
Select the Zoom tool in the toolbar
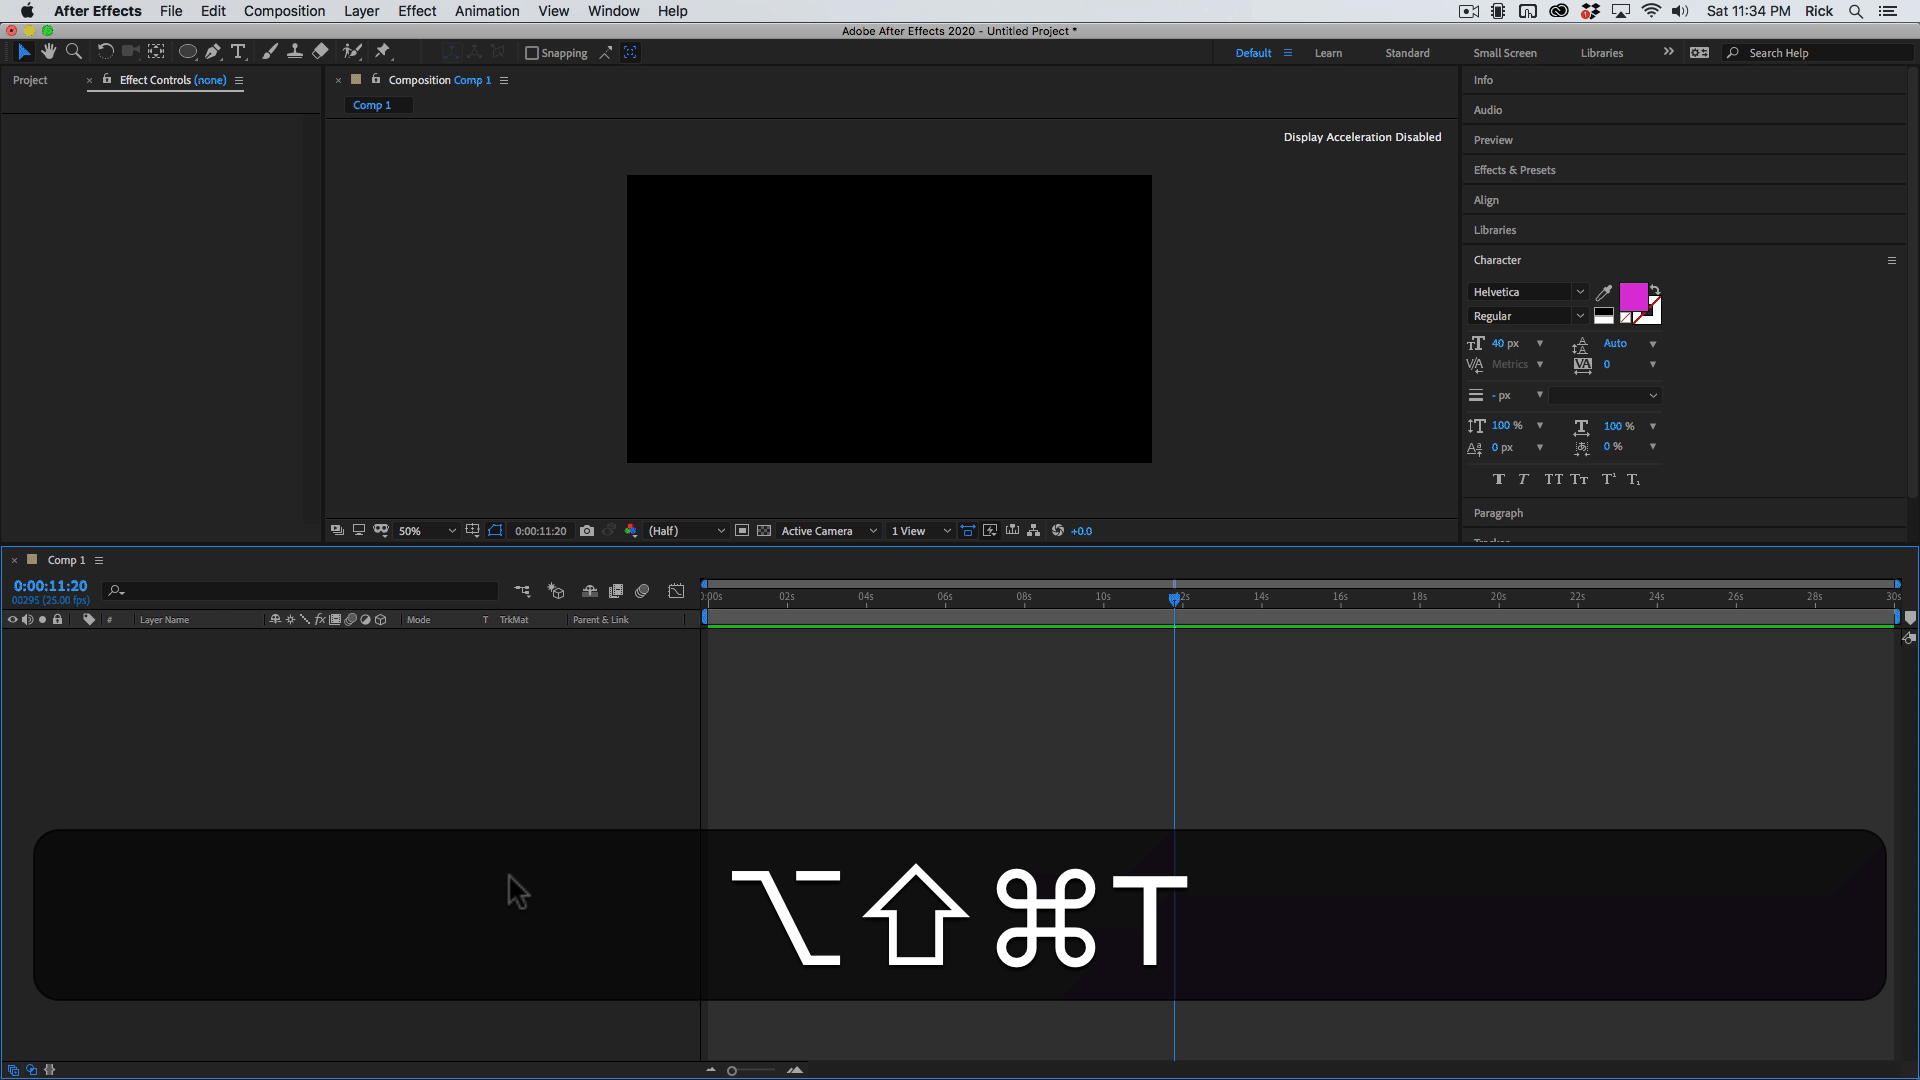tap(73, 51)
